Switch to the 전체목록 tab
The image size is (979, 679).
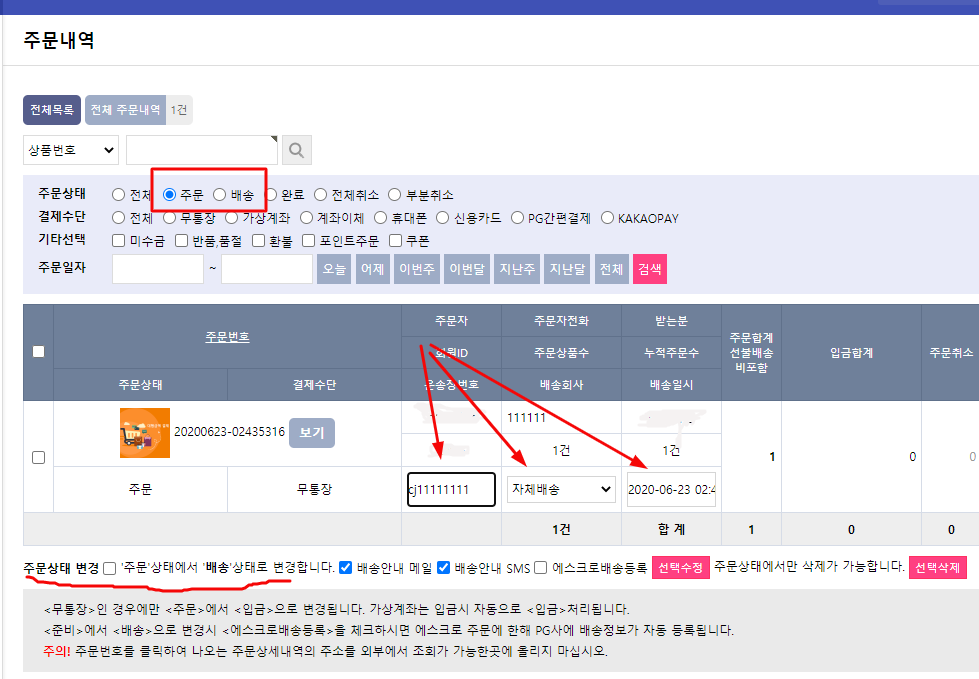coord(52,110)
